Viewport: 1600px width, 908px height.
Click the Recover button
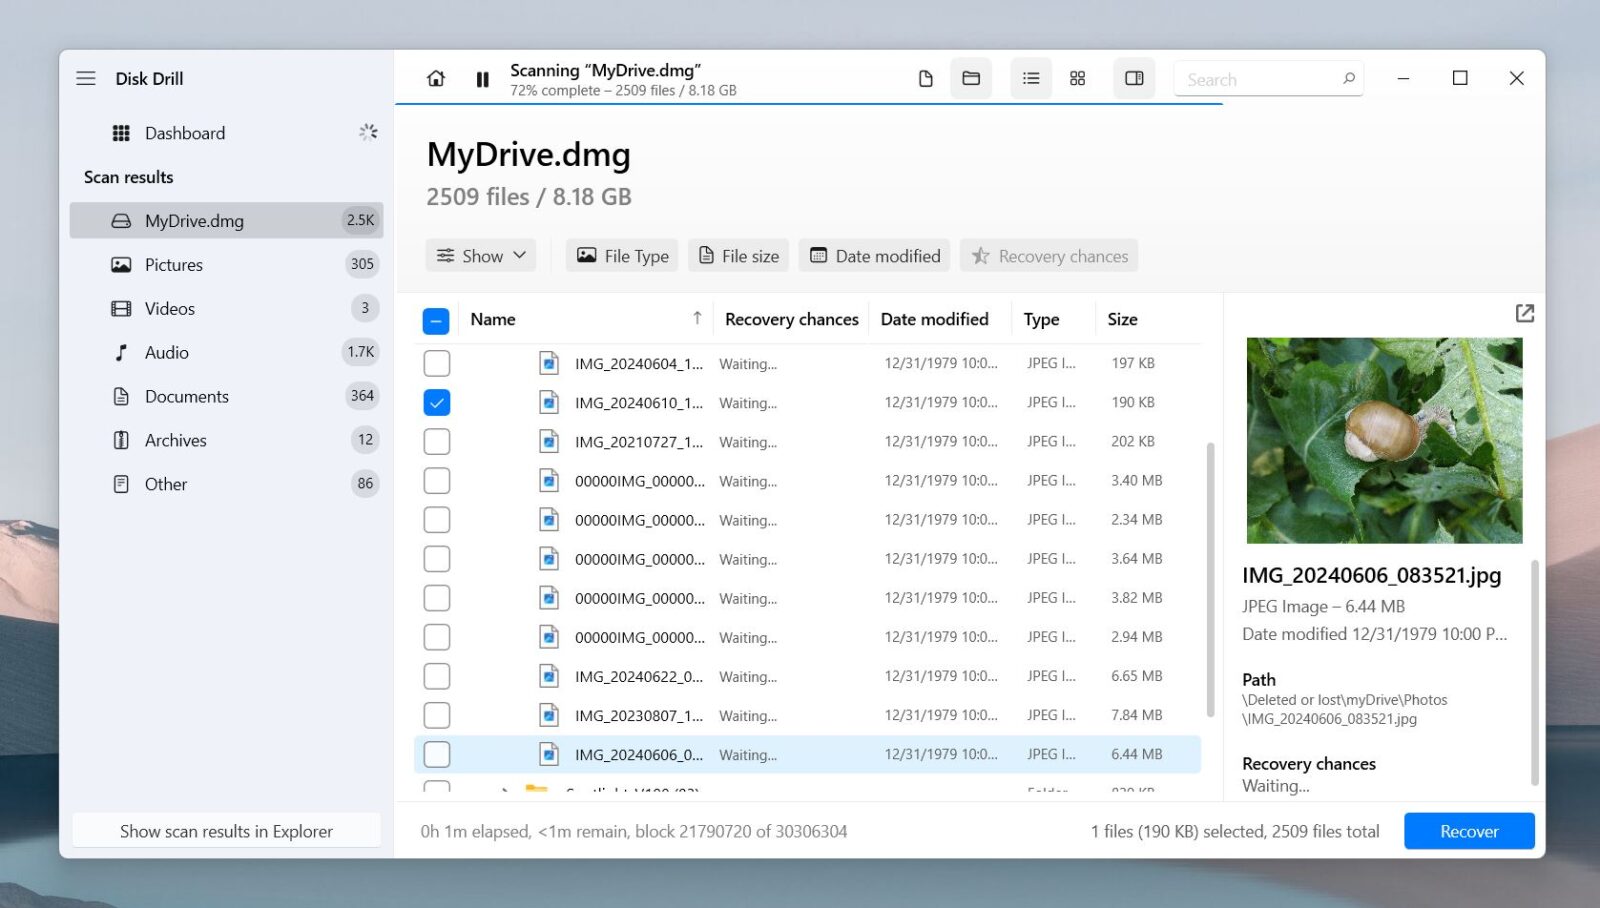coord(1468,831)
